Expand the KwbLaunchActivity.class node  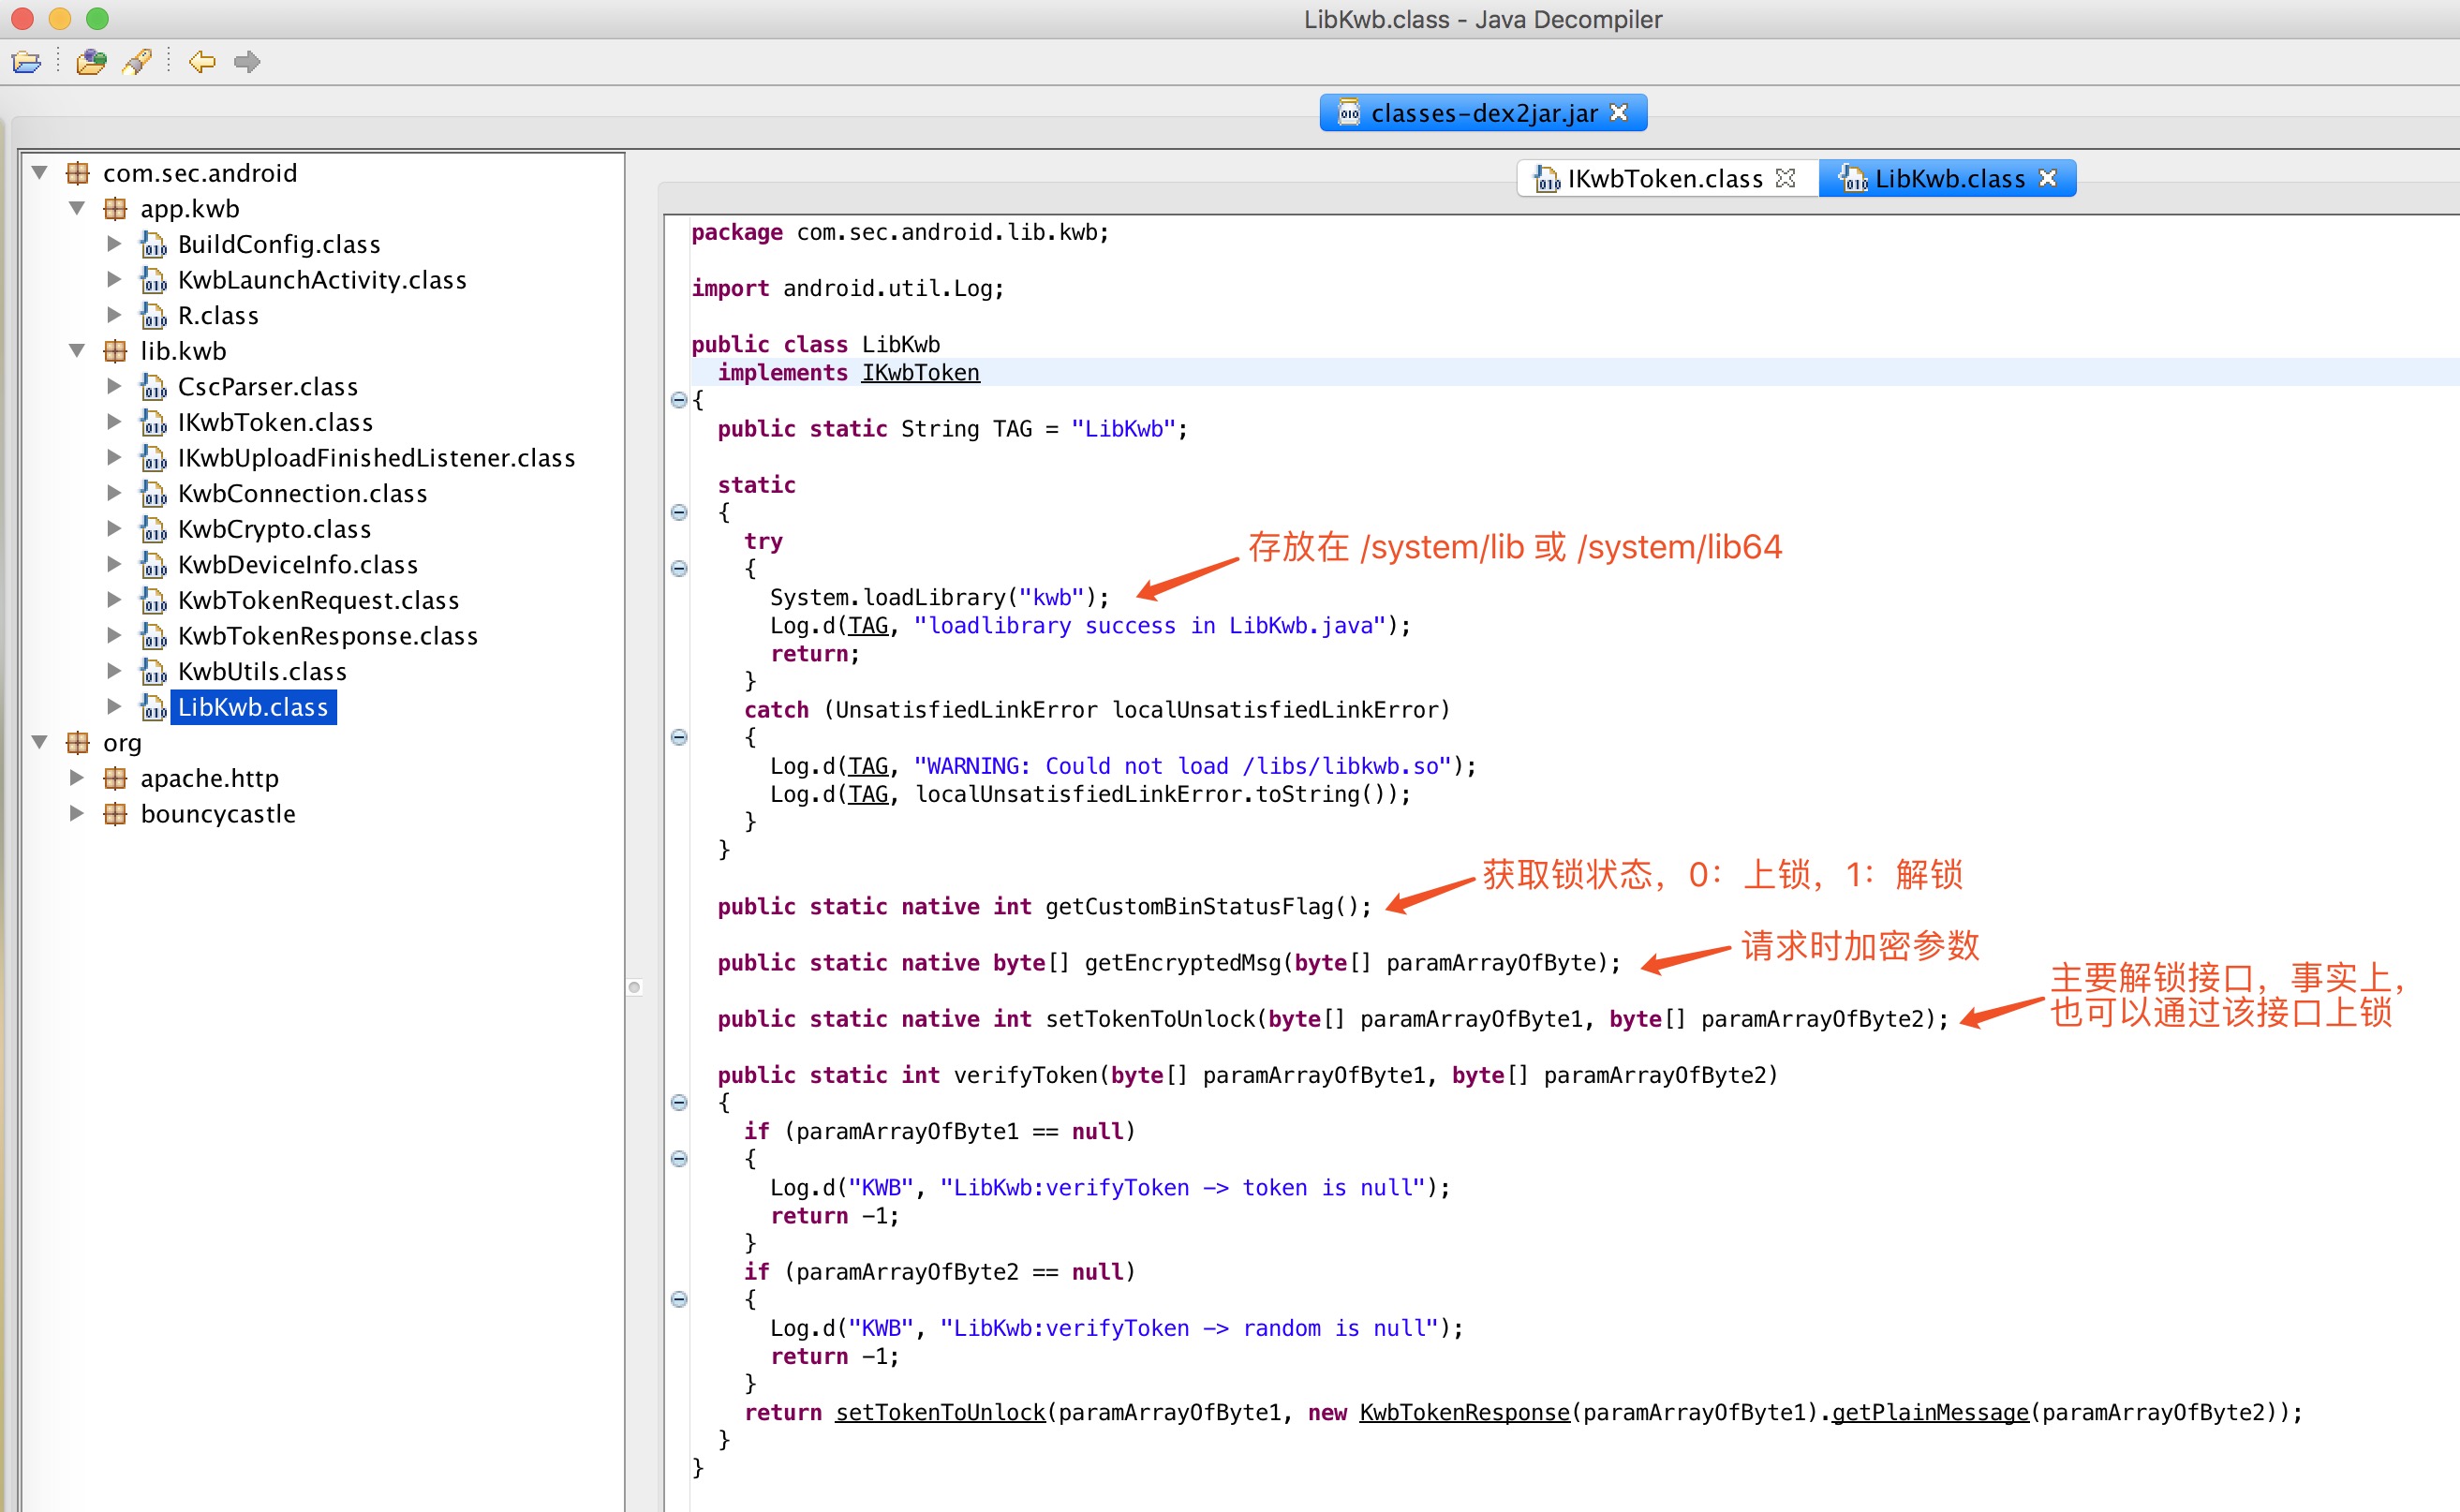[114, 279]
